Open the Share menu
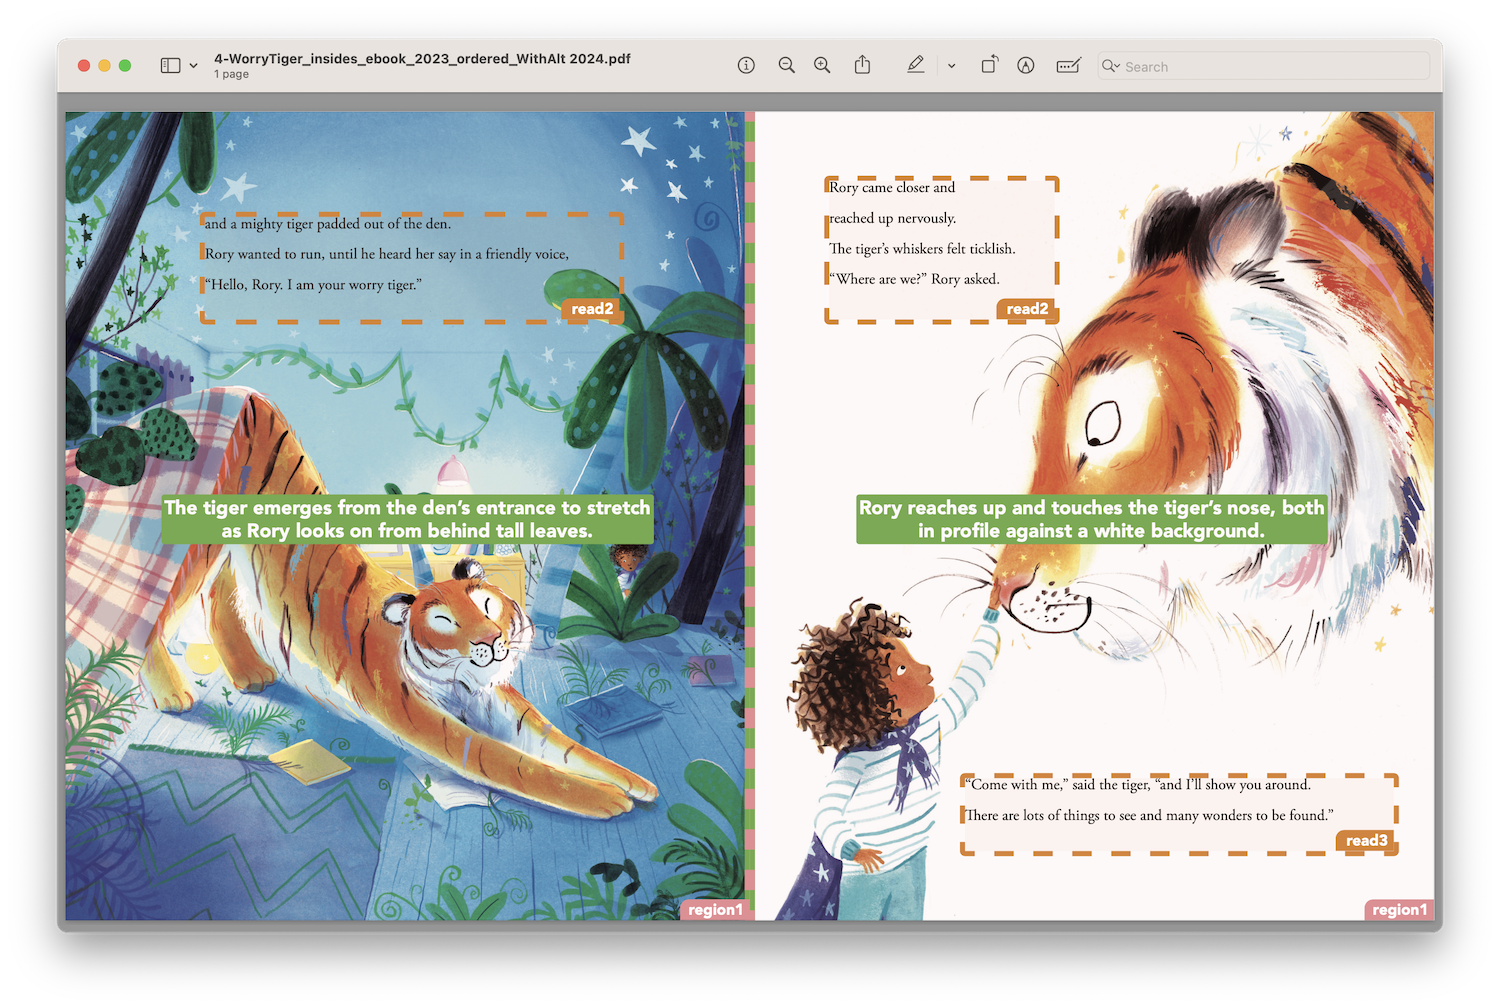Screen dimensions: 1500x1008 pyautogui.click(x=862, y=65)
